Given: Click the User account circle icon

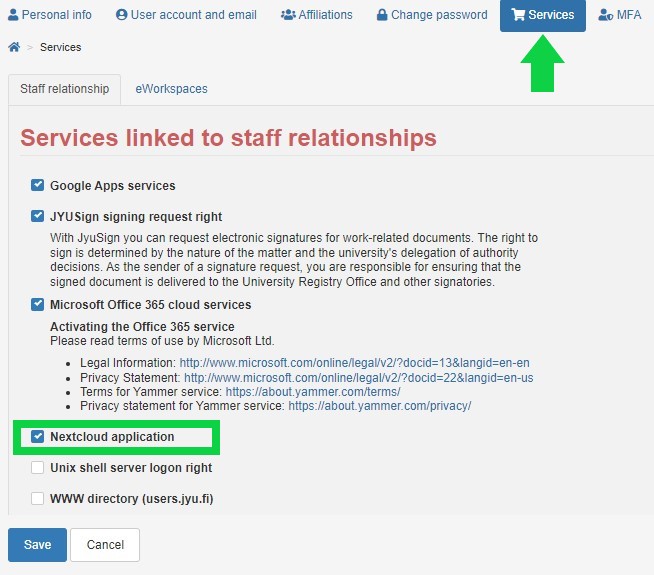Looking at the screenshot, I should [121, 15].
